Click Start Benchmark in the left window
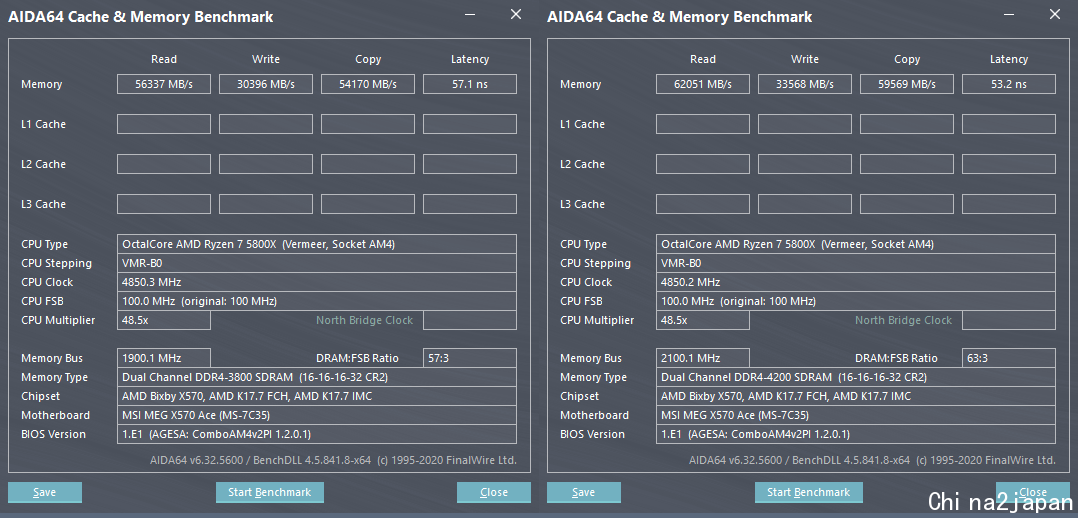Screen dimensions: 1078x518 coord(270,493)
